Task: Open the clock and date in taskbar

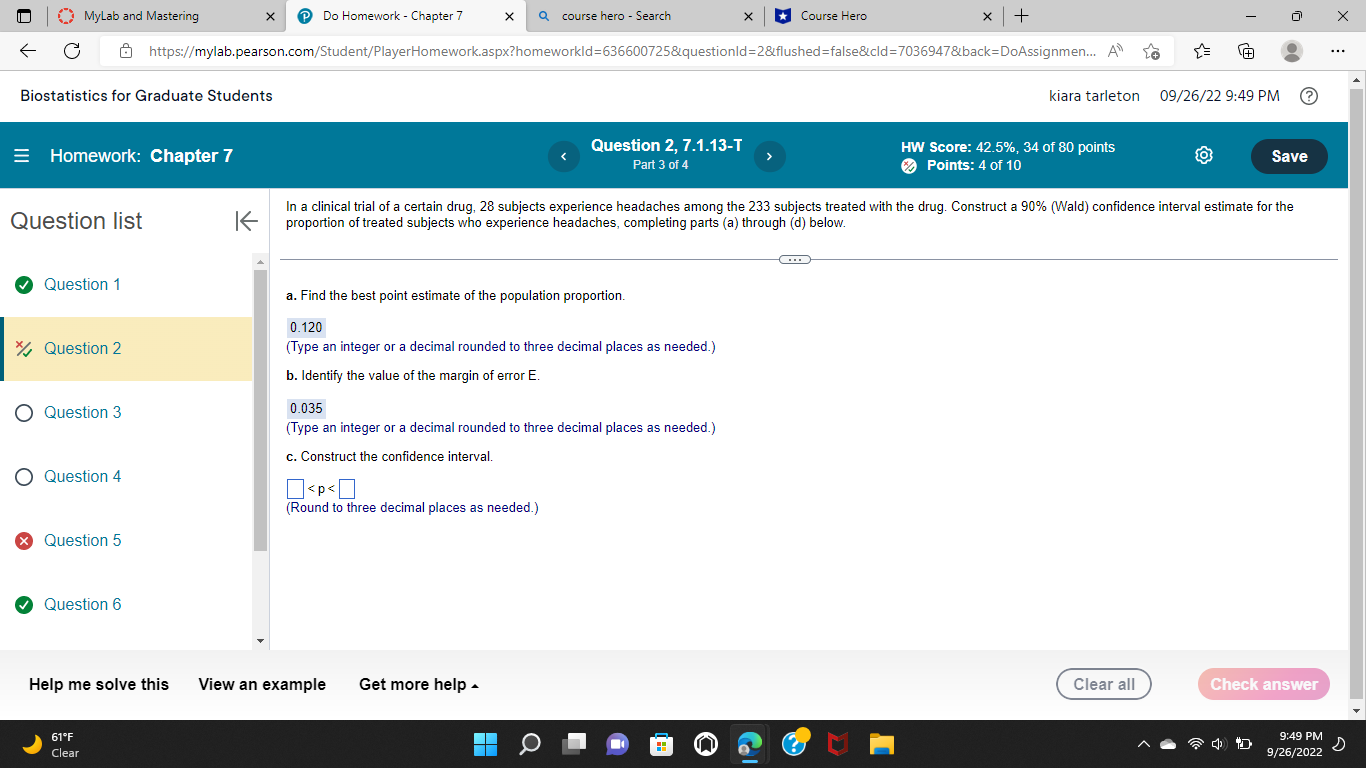Action: click(x=1294, y=744)
